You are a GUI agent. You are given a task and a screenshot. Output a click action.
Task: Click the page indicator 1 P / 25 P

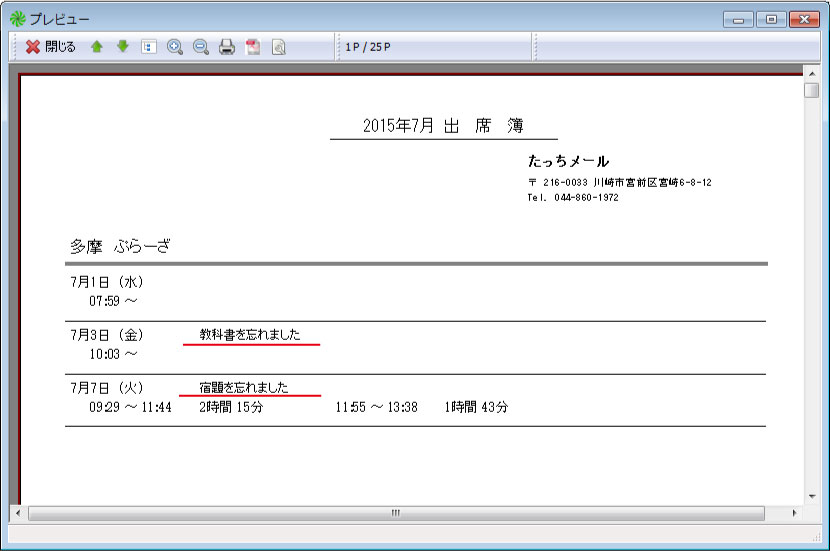(368, 47)
